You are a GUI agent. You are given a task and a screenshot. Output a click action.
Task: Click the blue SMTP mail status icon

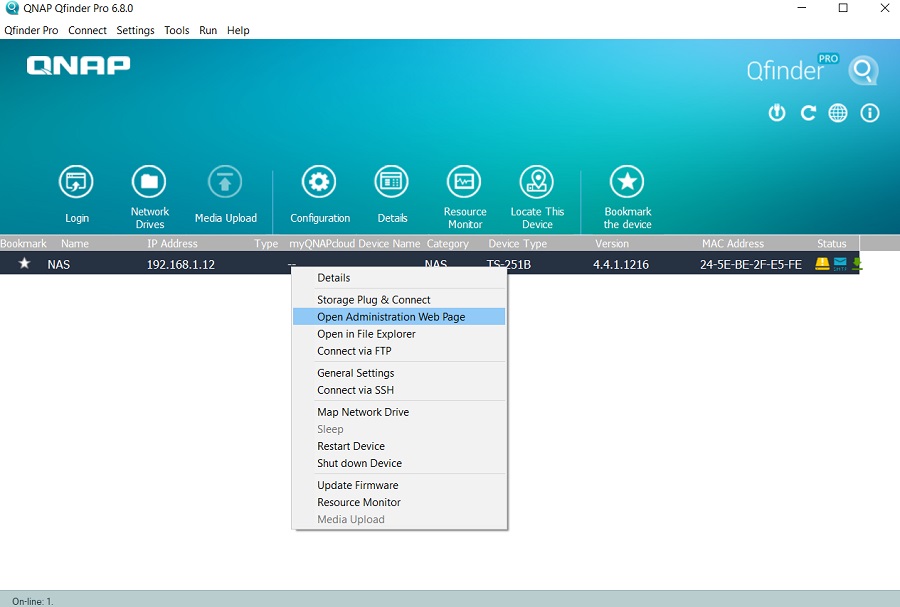coord(840,264)
